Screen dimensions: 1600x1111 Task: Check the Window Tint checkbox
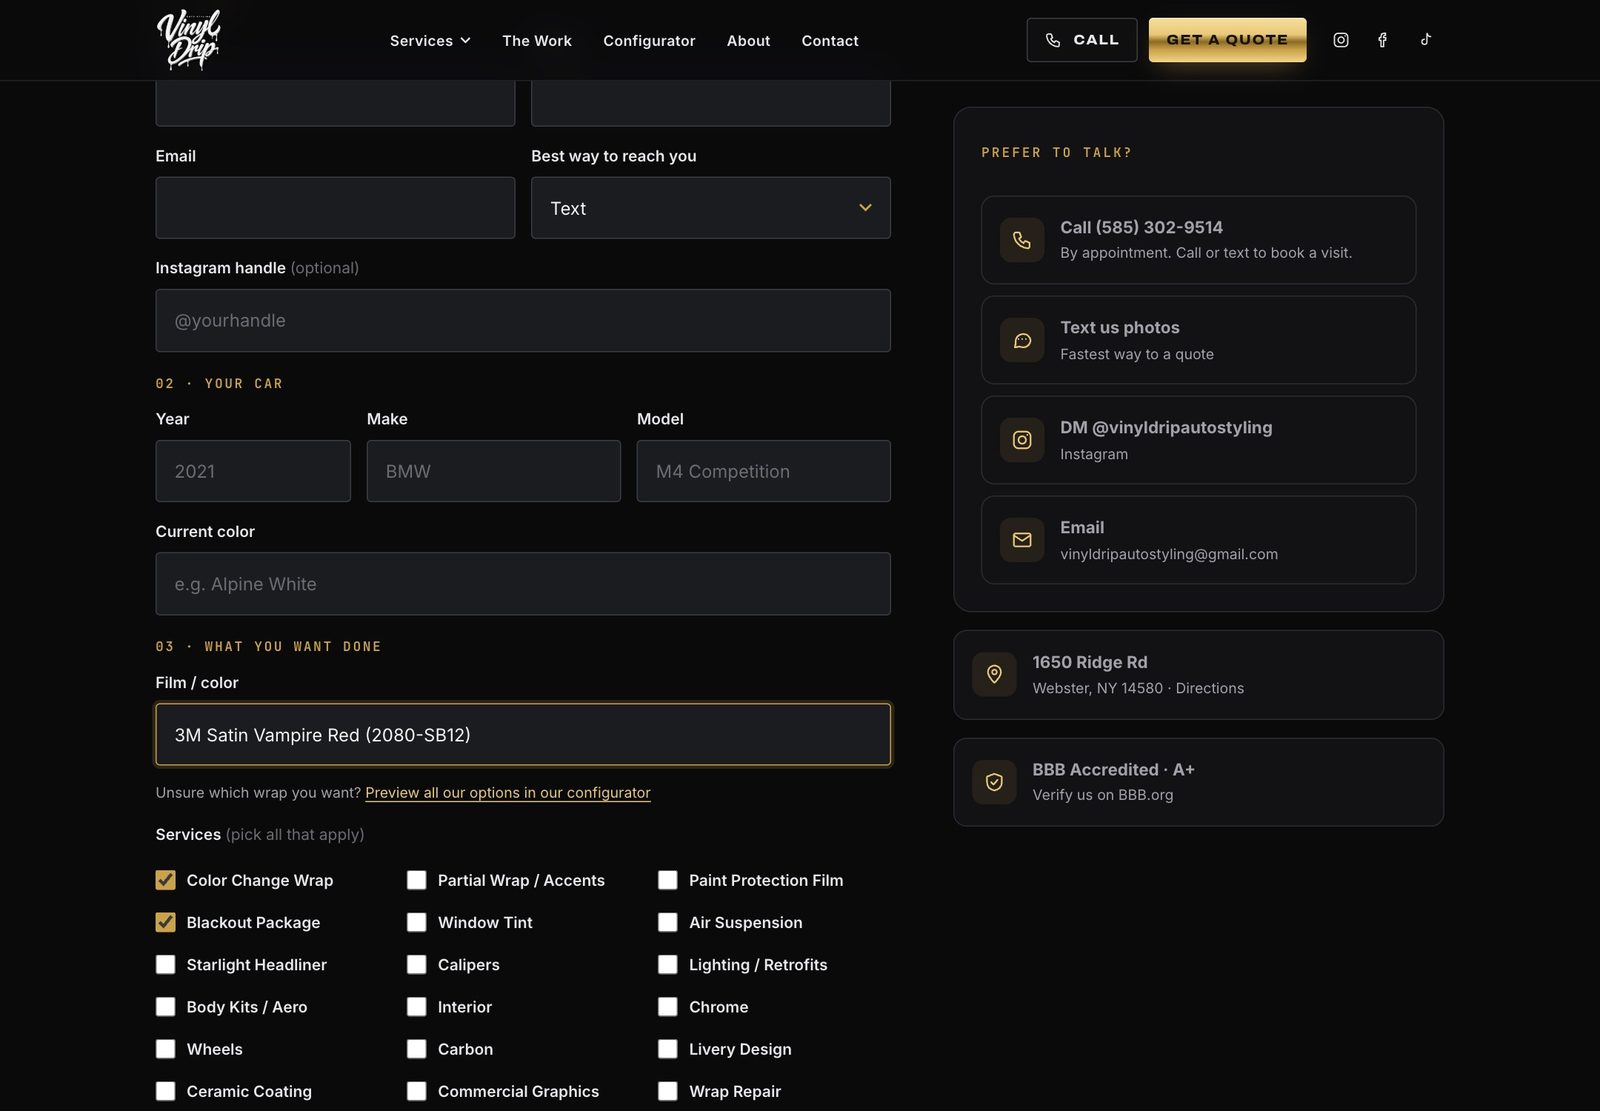pyautogui.click(x=417, y=922)
